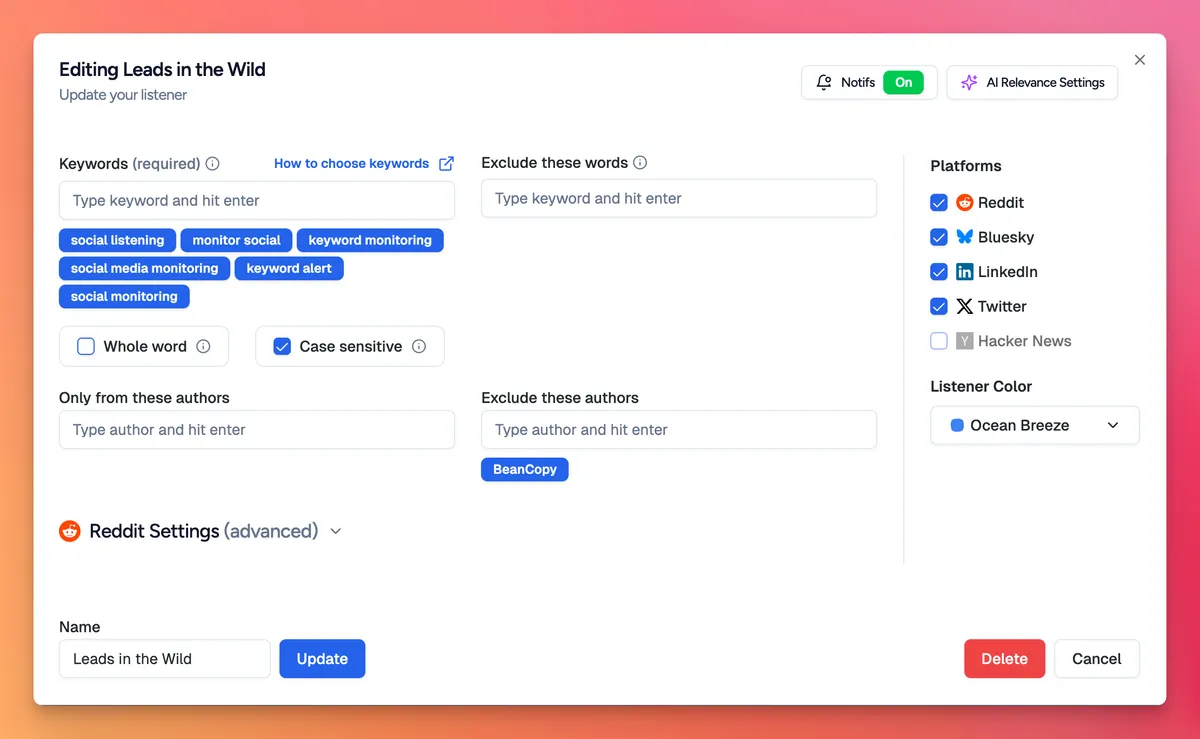Click the Reddit logo in Platforms list
This screenshot has width=1200, height=739.
[965, 202]
